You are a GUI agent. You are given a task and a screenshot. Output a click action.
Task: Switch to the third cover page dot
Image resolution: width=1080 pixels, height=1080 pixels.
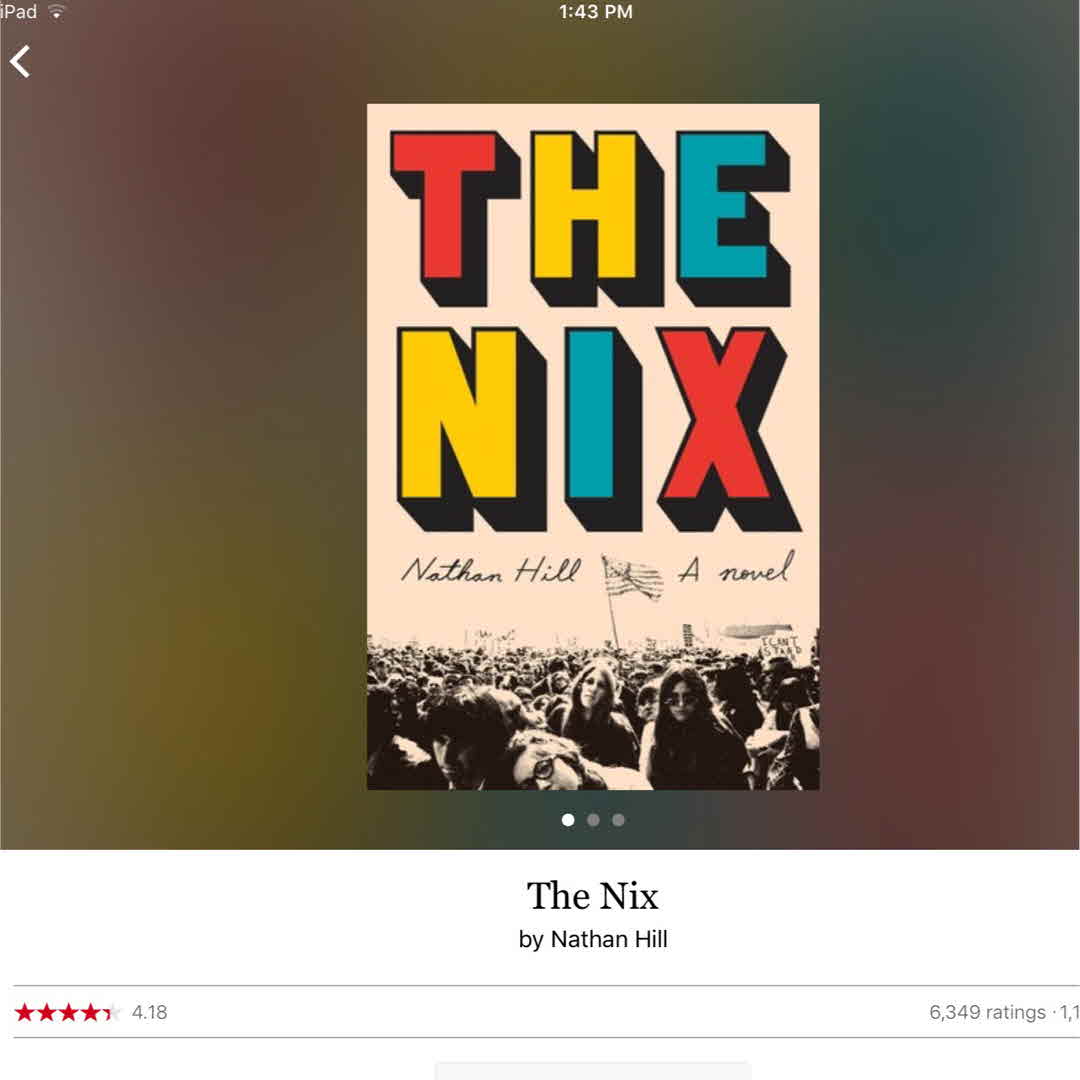[619, 820]
